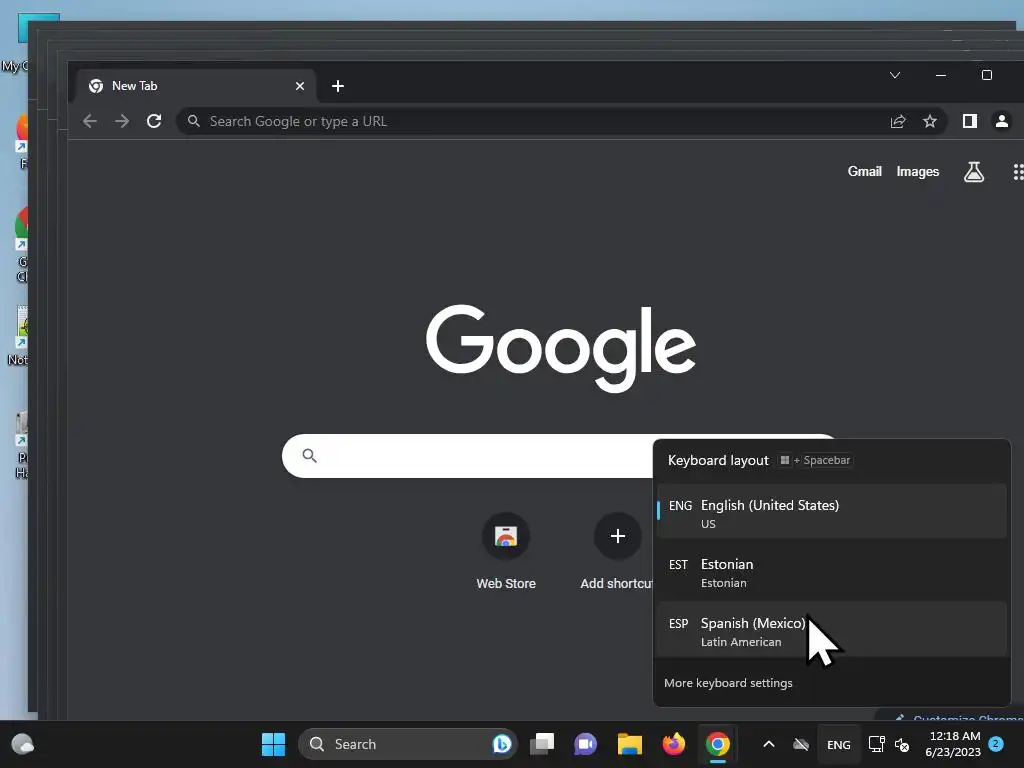1024x768 pixels.
Task: Launch Firefox from the taskbar
Action: pos(673,744)
